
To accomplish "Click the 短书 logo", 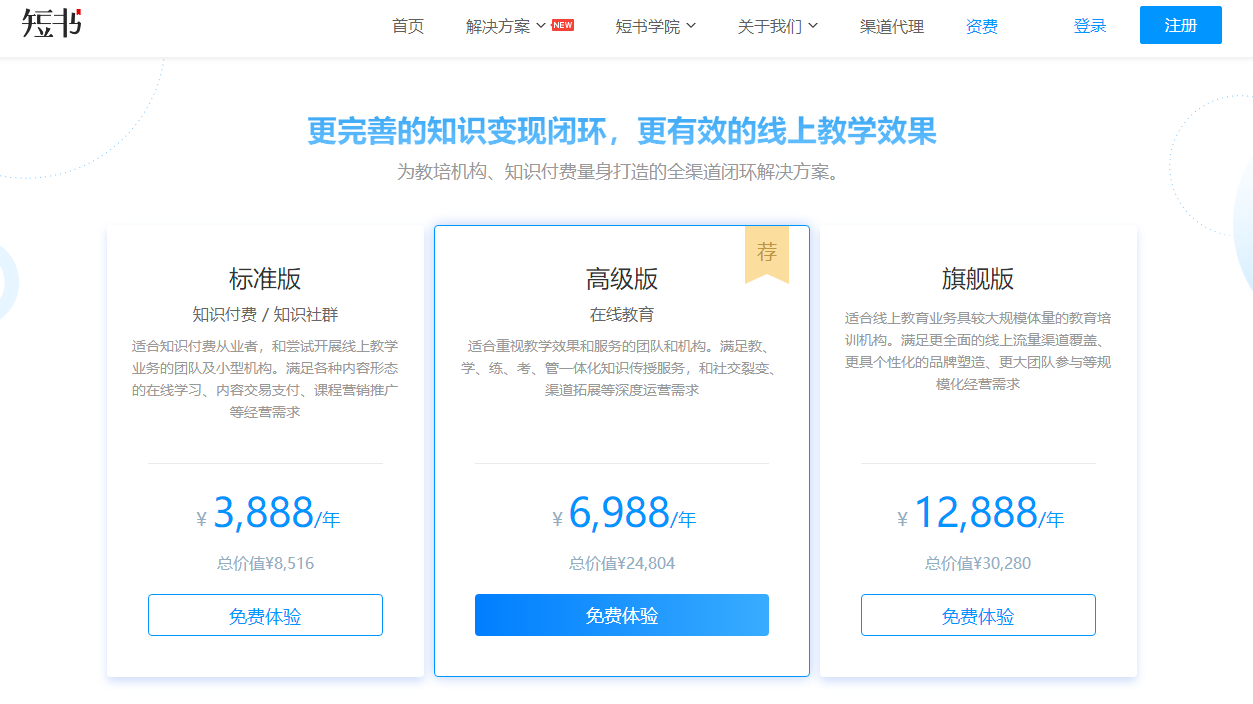I will [51, 22].
